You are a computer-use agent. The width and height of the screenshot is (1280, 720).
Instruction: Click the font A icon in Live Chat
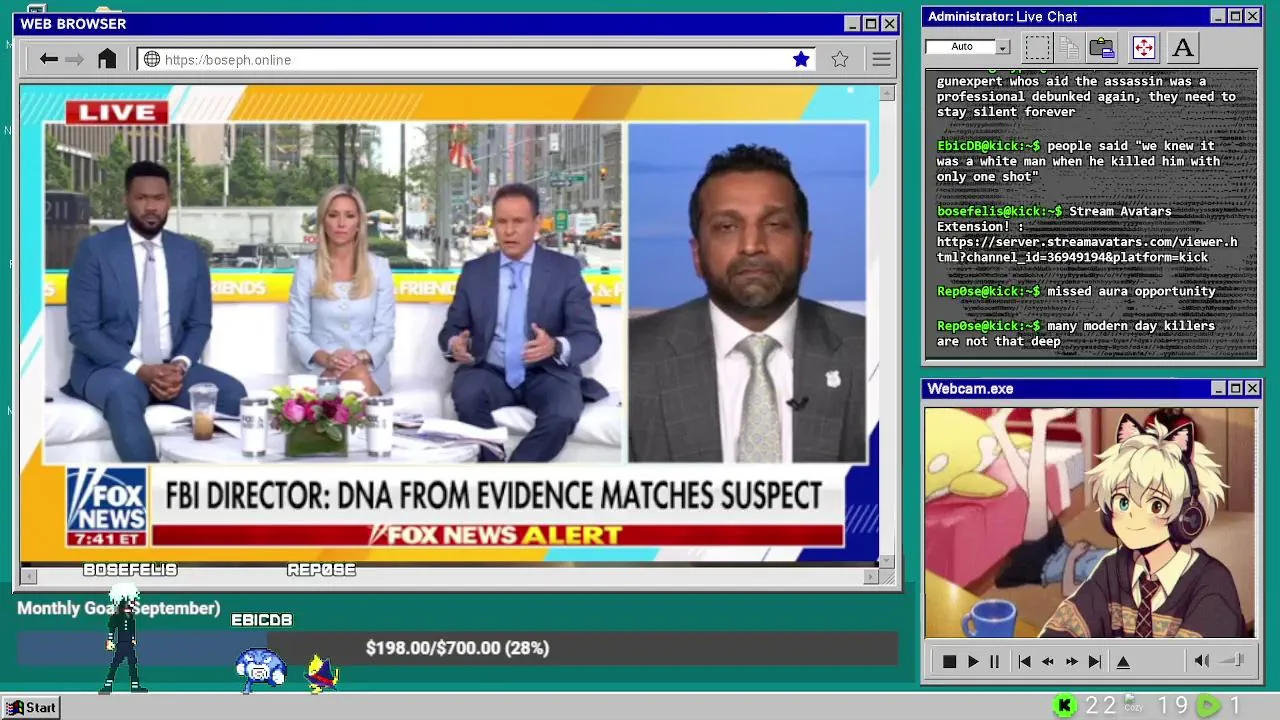pyautogui.click(x=1183, y=47)
